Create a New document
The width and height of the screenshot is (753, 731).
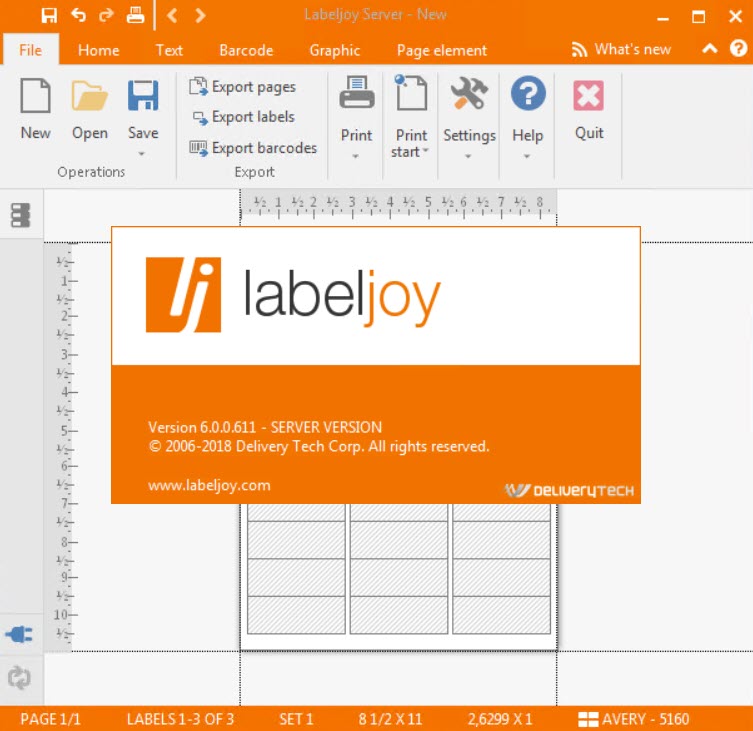tap(36, 109)
